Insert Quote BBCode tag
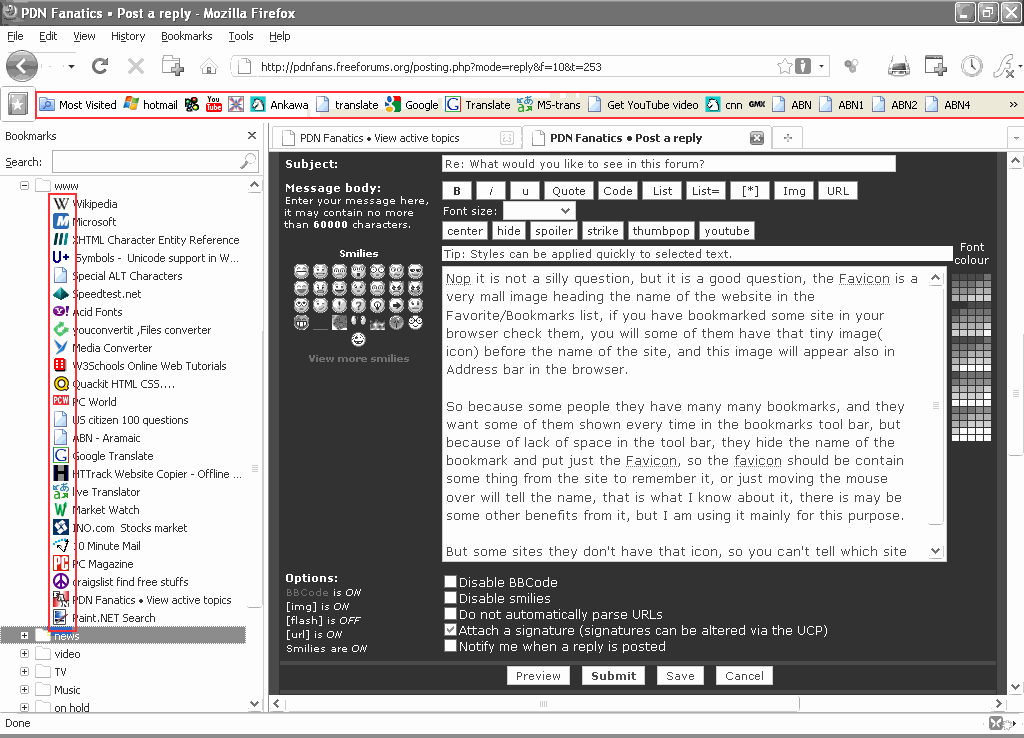Screen dimensions: 1024x738 point(568,191)
